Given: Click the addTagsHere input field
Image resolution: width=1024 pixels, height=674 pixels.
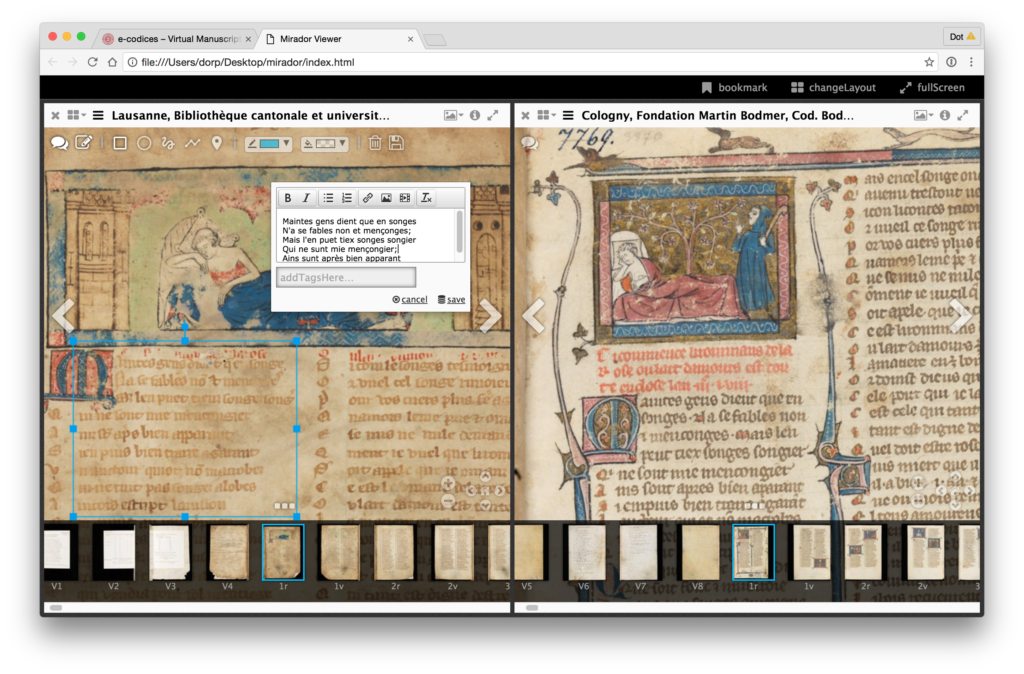Looking at the screenshot, I should [x=346, y=278].
